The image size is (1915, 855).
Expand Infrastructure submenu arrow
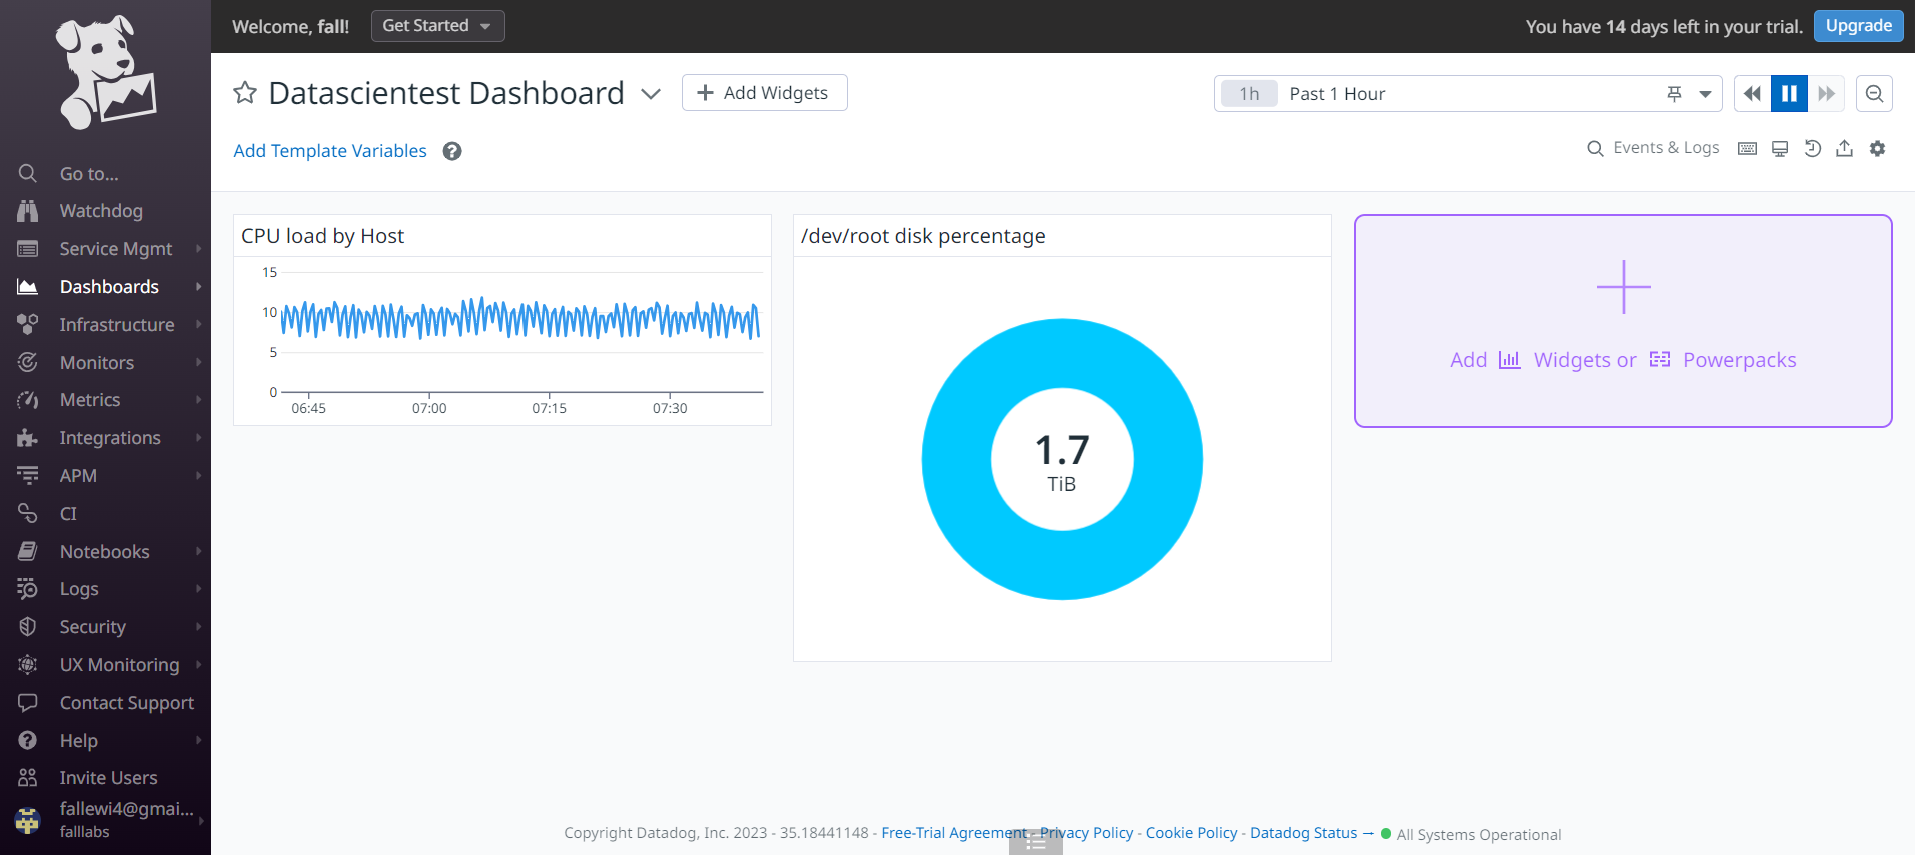tap(198, 324)
